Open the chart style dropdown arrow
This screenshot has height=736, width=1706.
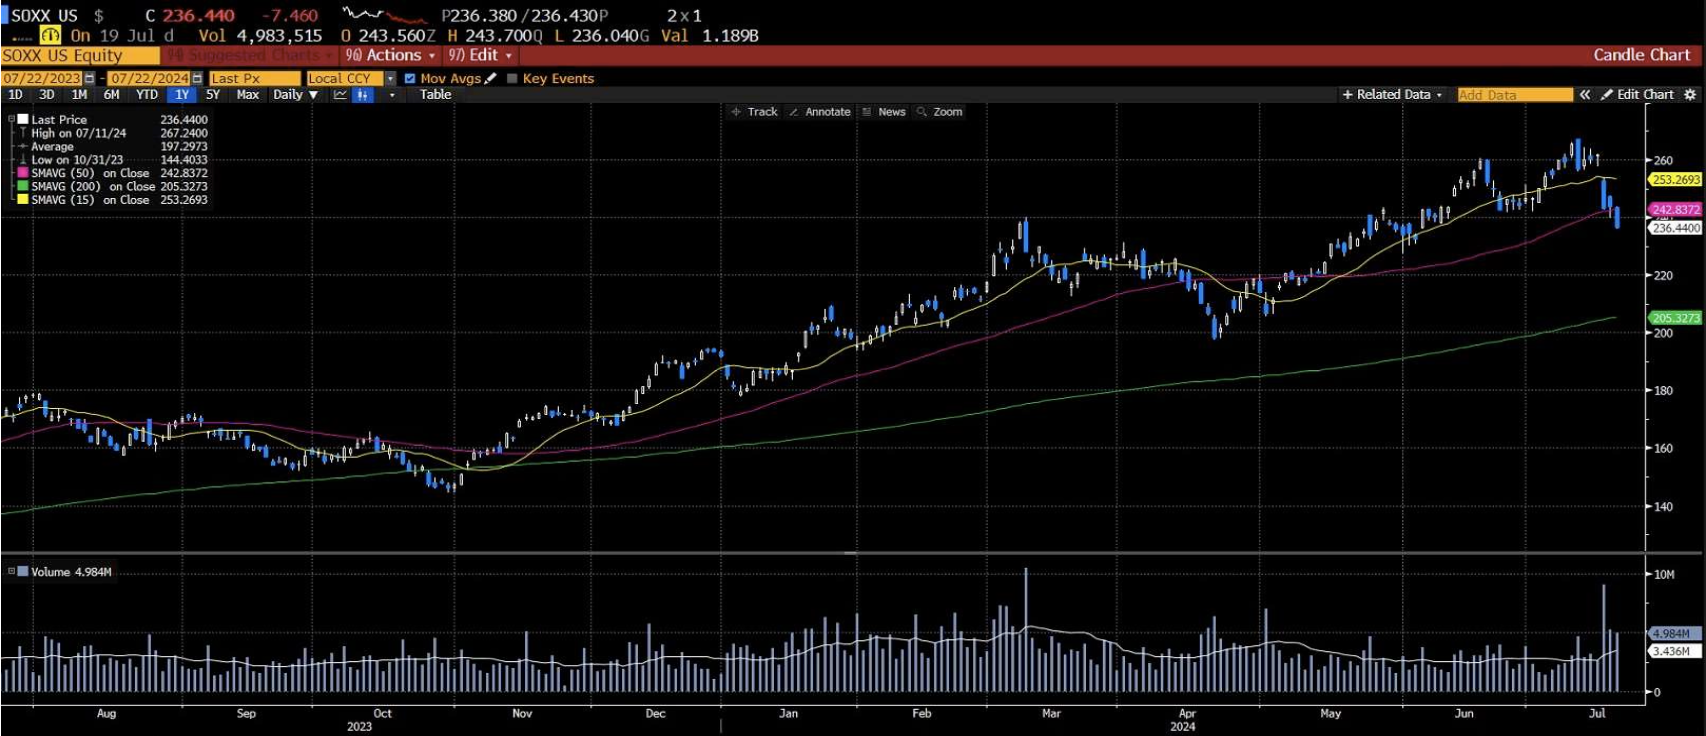coord(392,95)
